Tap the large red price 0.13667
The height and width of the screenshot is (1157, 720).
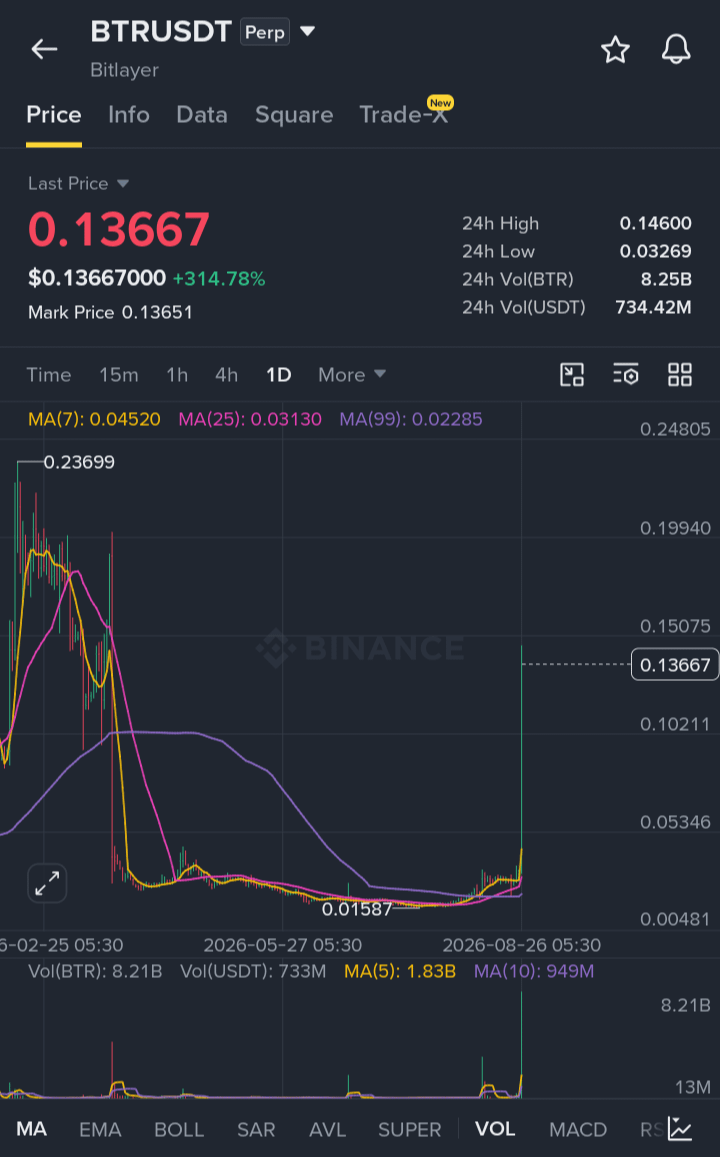(x=119, y=229)
